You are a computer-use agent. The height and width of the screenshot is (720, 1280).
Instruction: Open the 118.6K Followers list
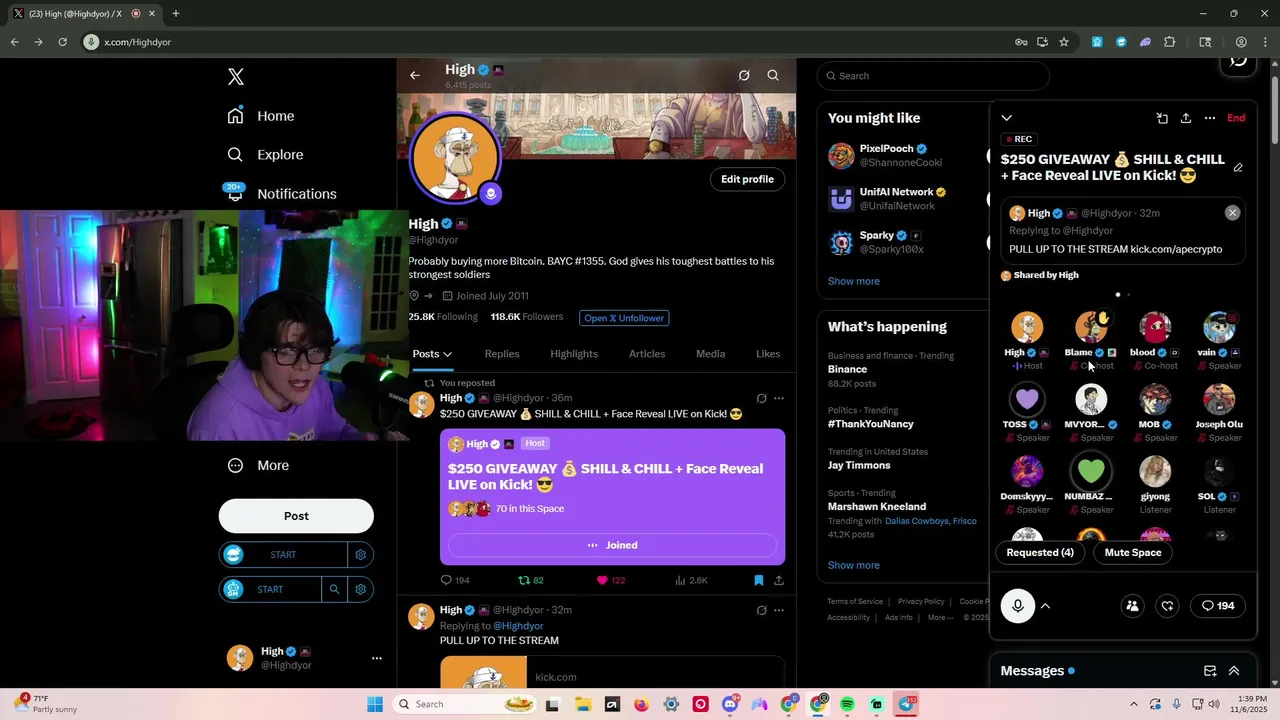(x=527, y=317)
